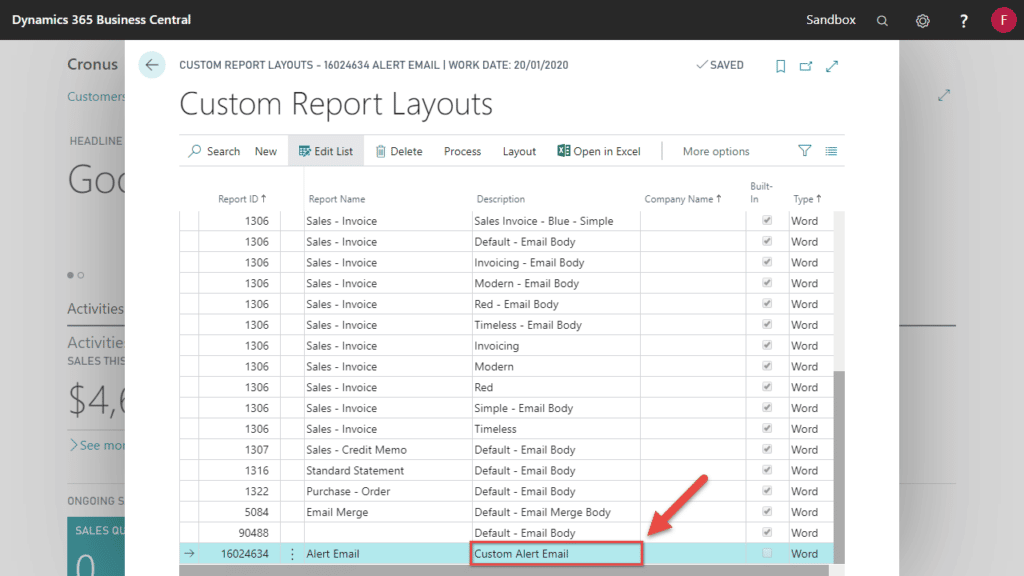Open the Type column sorting dropdown
Viewport: 1024px width, 576px height.
tap(807, 199)
